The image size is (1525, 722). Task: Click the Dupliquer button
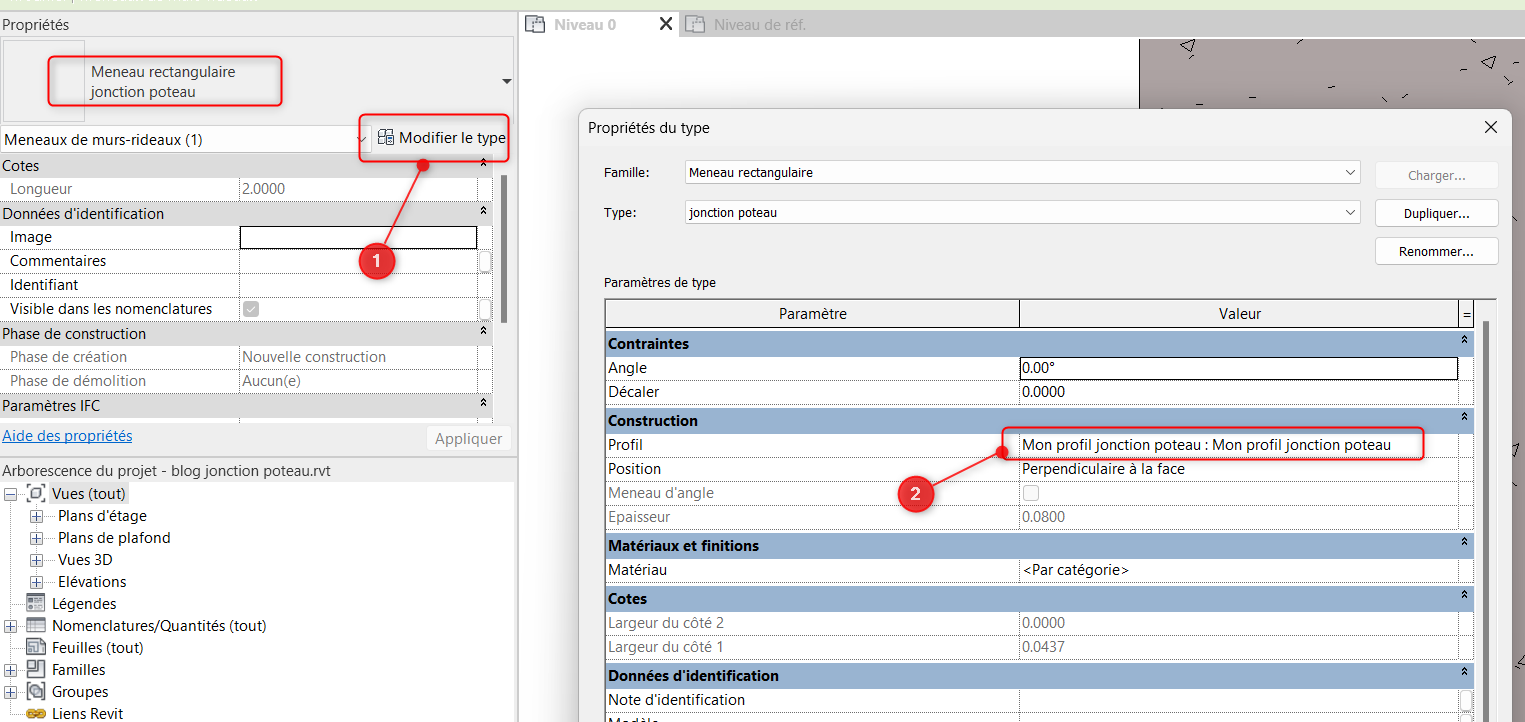point(1436,212)
